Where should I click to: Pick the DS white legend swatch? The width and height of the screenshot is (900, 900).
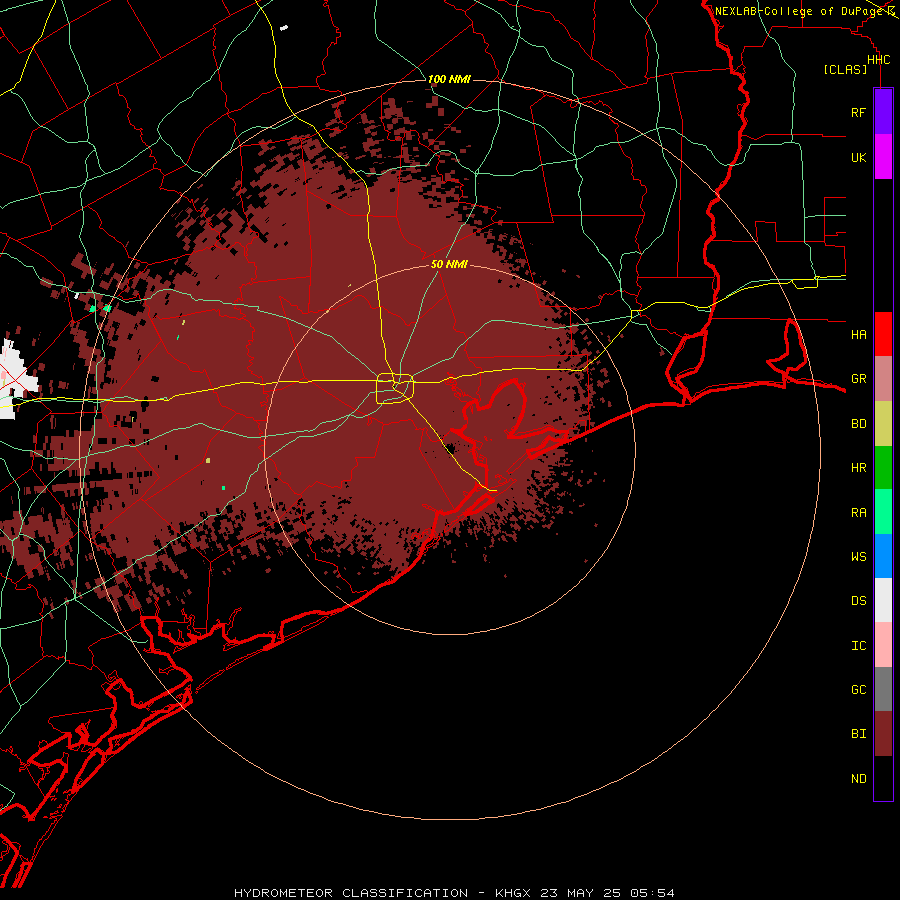[883, 600]
